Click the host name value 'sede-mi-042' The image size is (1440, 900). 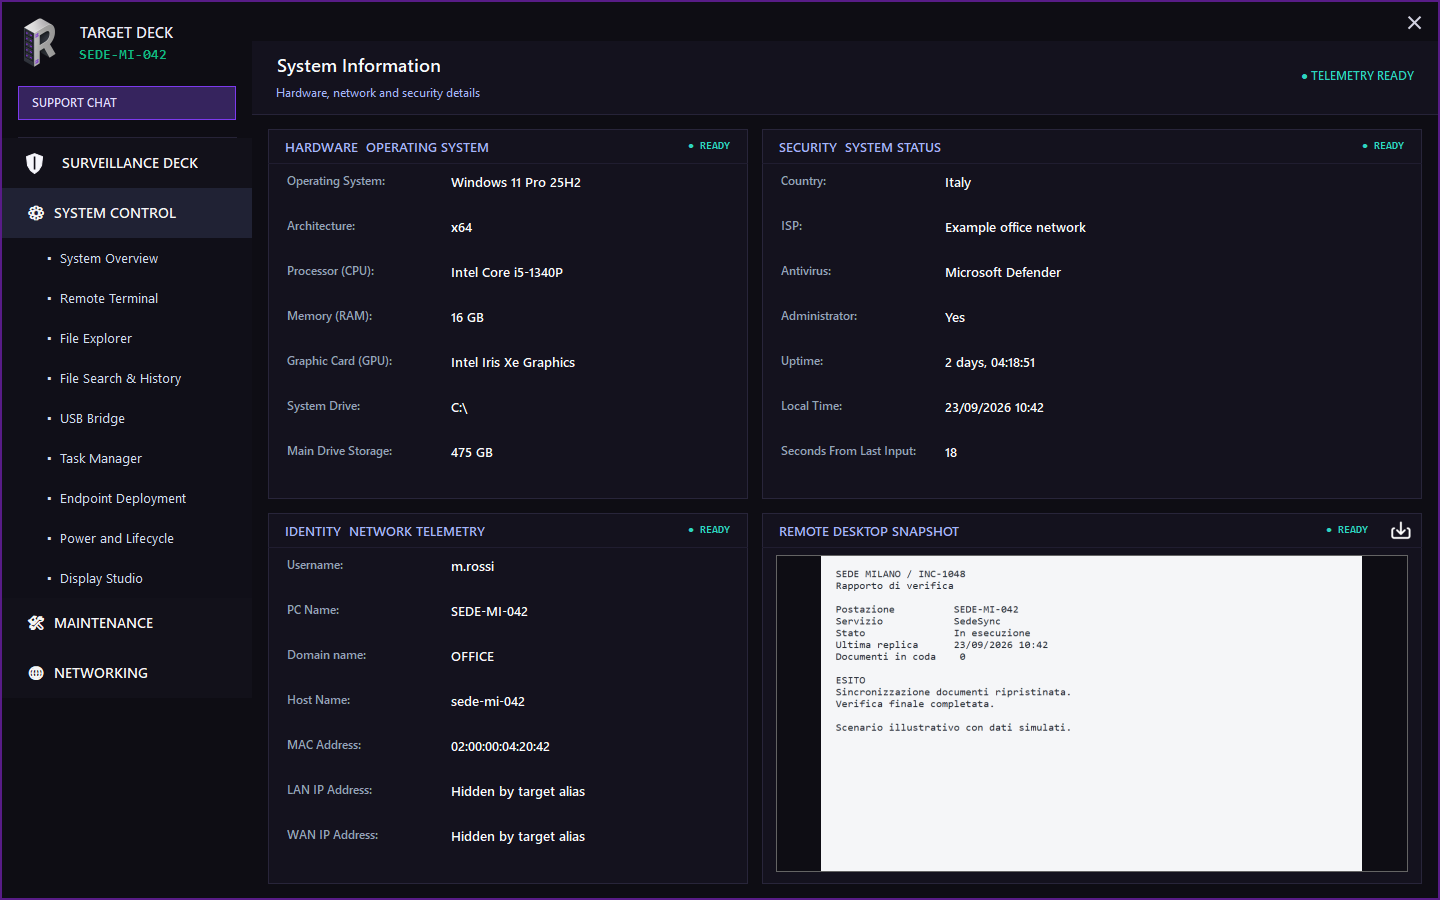(488, 701)
